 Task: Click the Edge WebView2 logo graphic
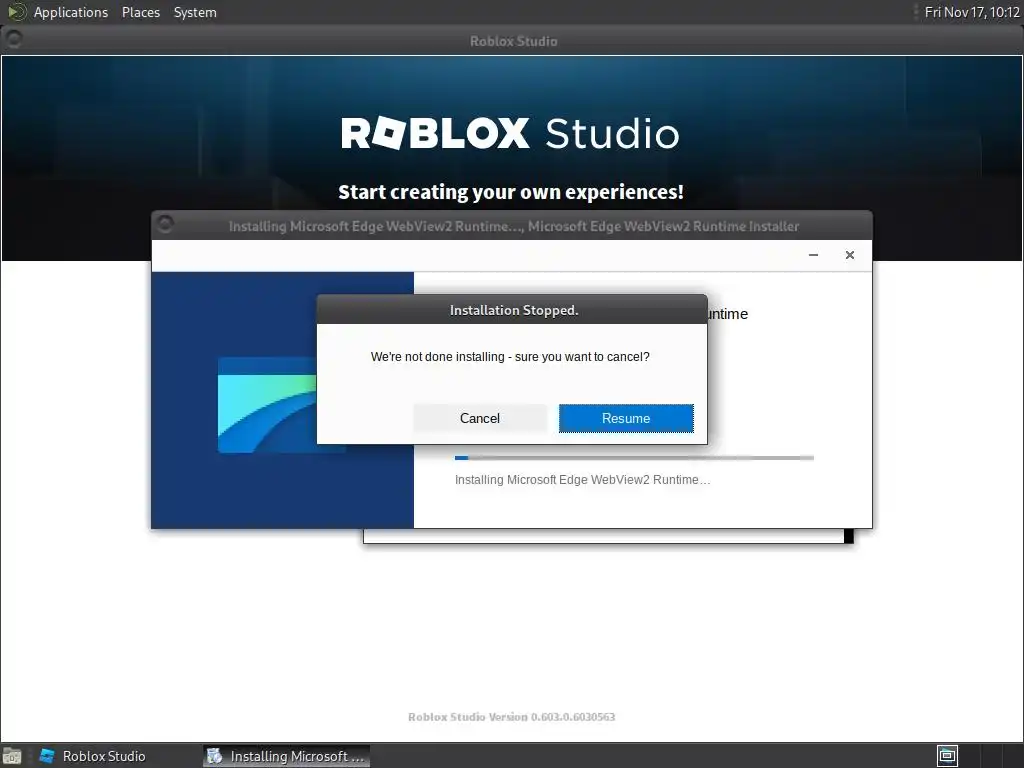point(267,405)
